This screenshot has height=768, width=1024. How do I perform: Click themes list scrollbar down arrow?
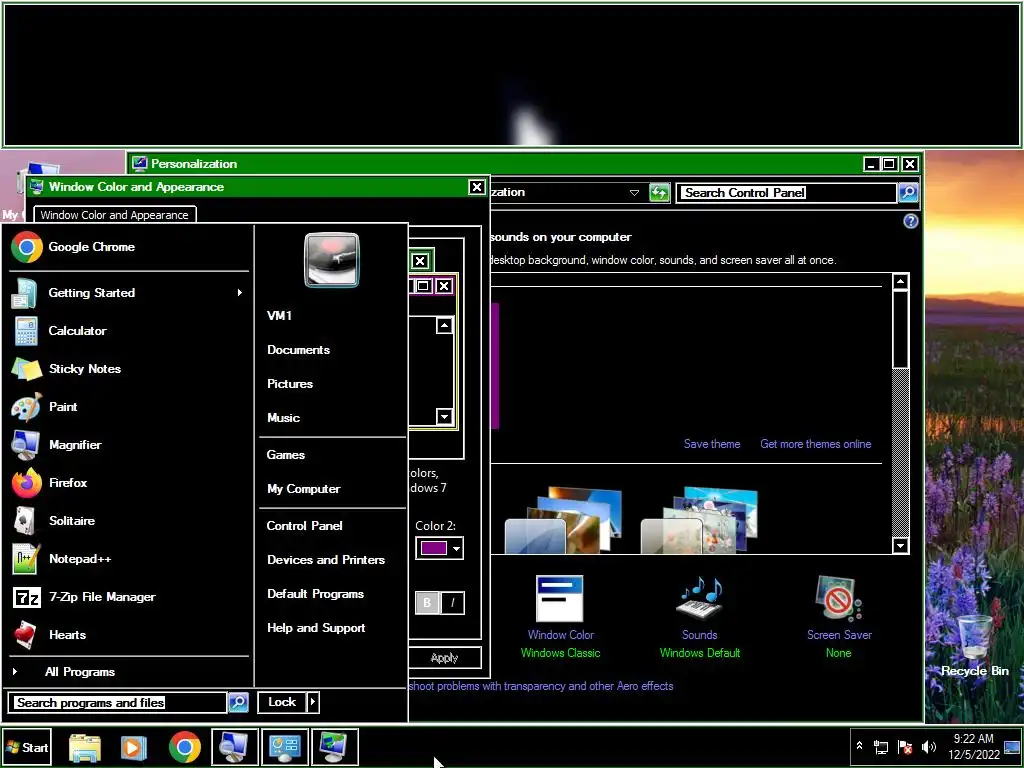click(x=901, y=545)
